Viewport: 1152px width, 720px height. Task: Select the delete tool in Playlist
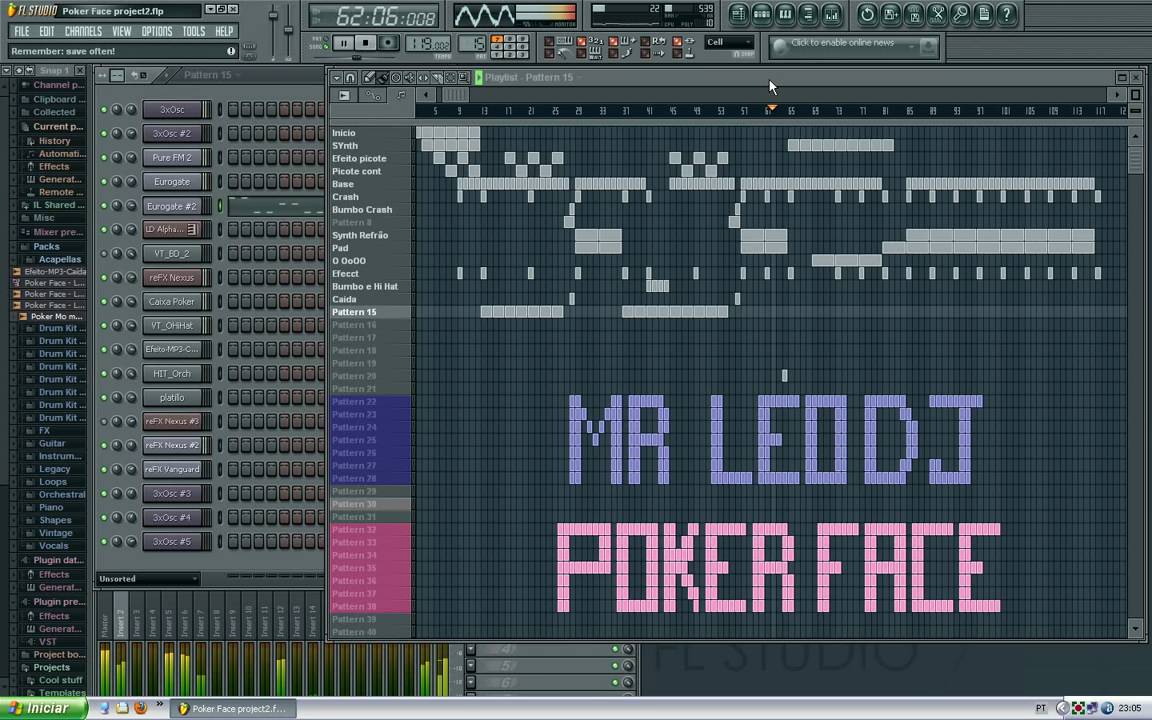click(x=396, y=77)
